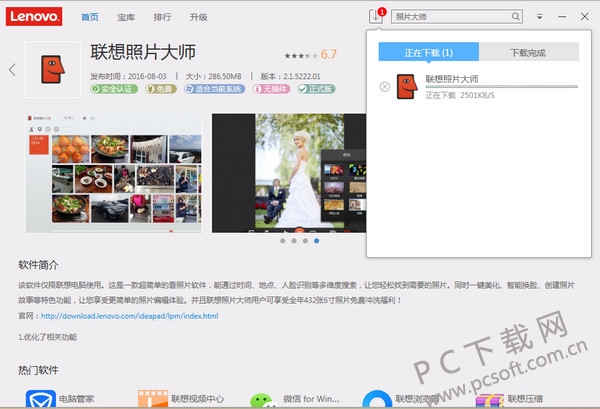Open the photo gallery screenshot thumbnail

point(114,173)
